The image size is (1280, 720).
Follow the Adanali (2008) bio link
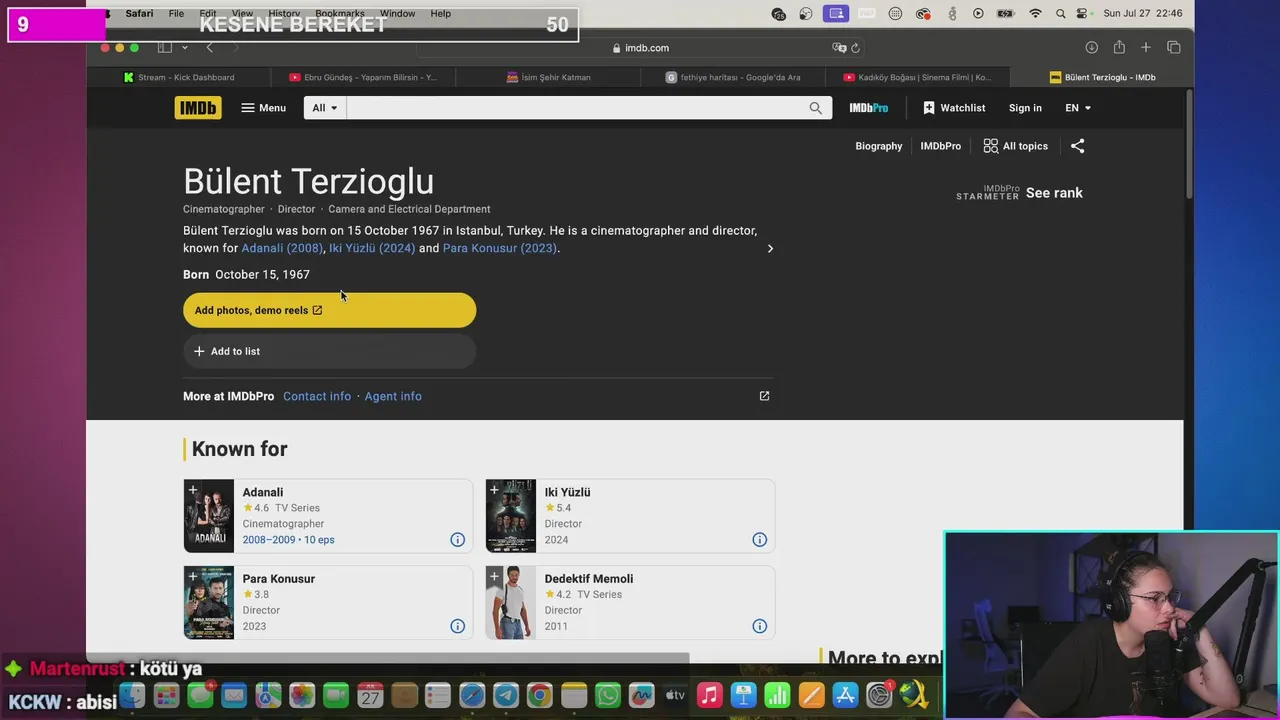click(282, 248)
